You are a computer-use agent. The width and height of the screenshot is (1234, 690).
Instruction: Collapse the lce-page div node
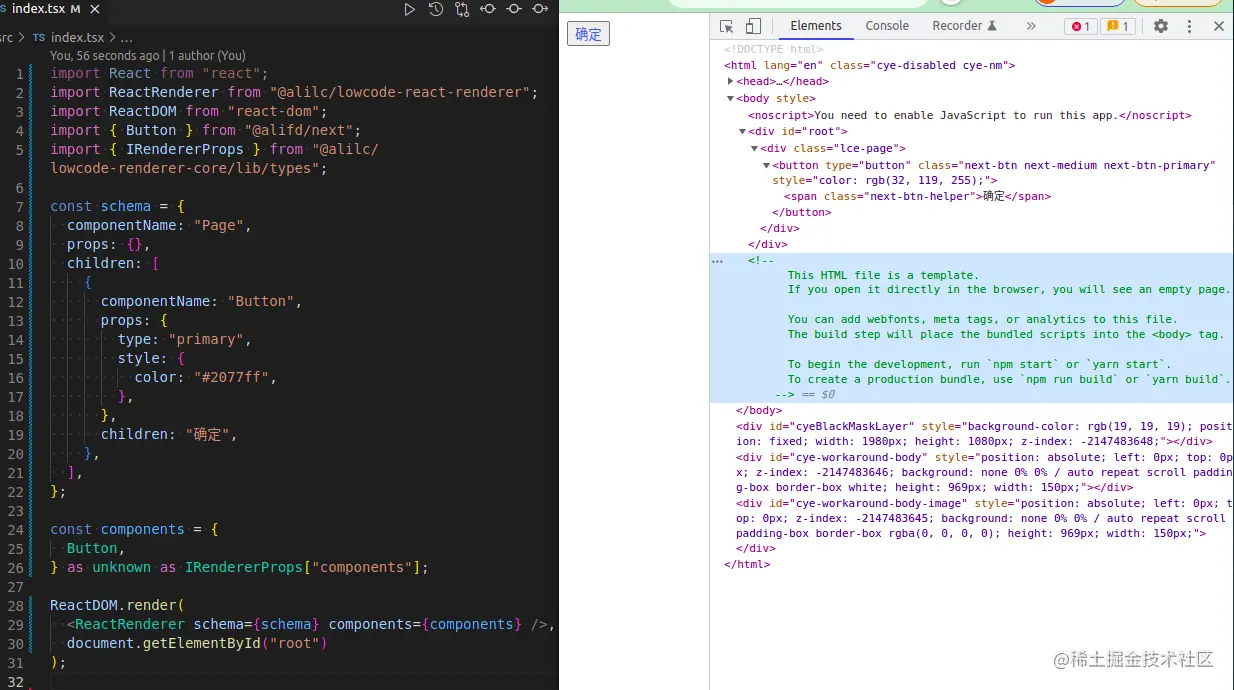pyautogui.click(x=754, y=147)
